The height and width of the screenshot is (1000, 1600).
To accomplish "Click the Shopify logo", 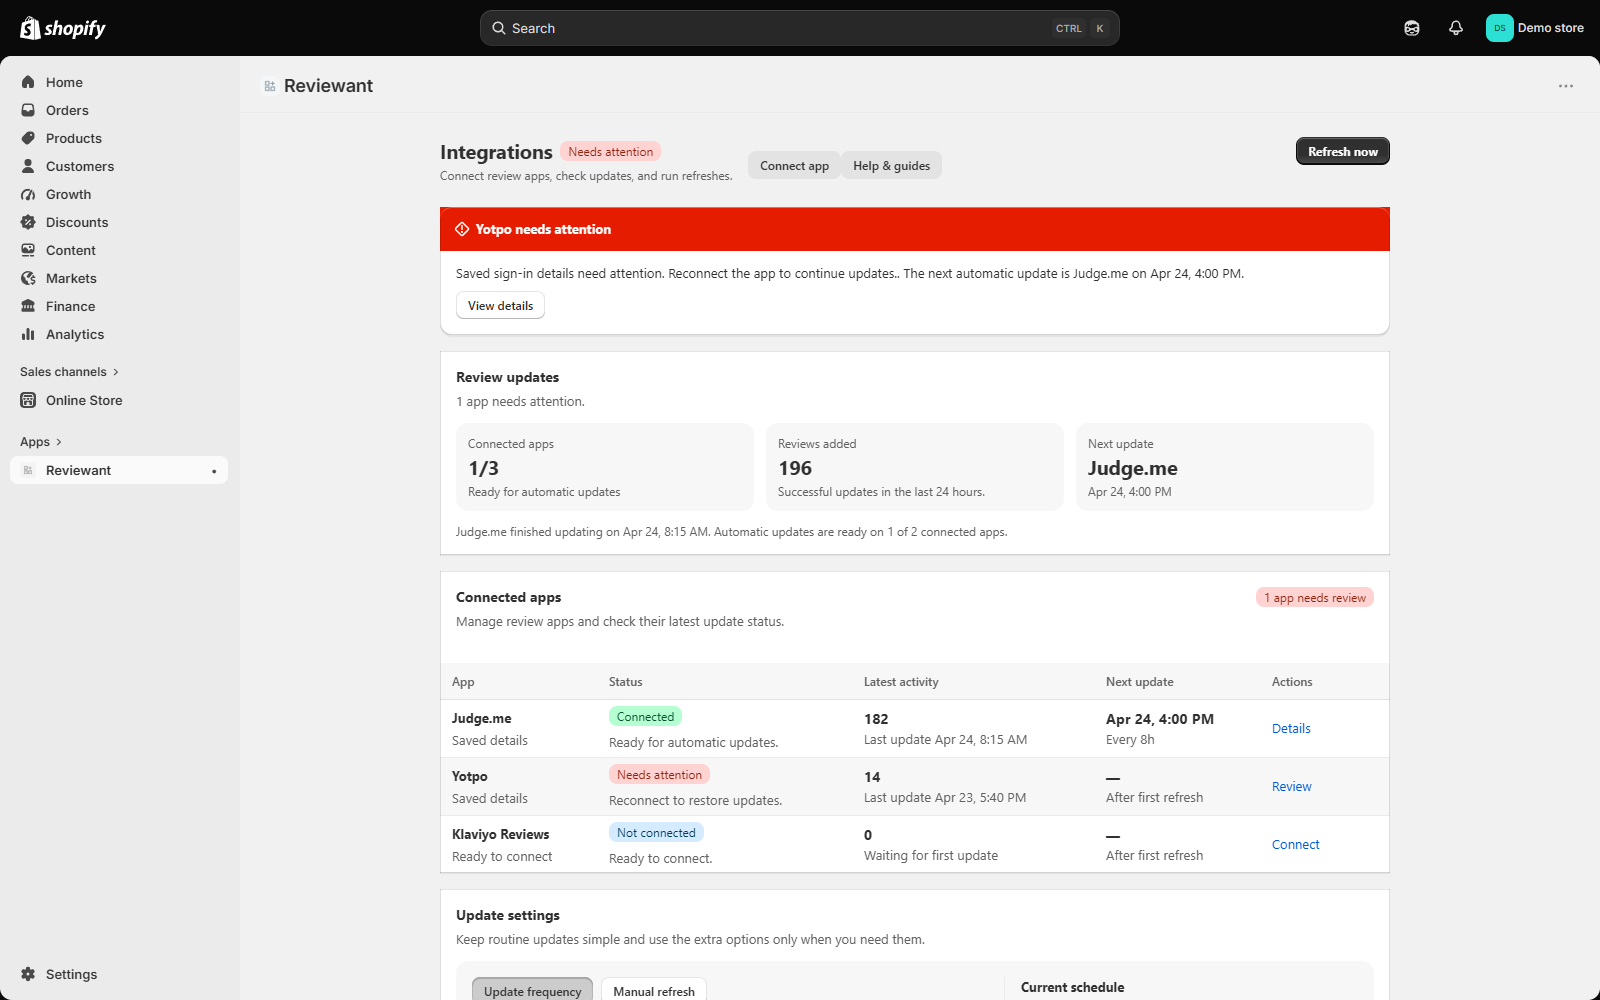I will [63, 28].
